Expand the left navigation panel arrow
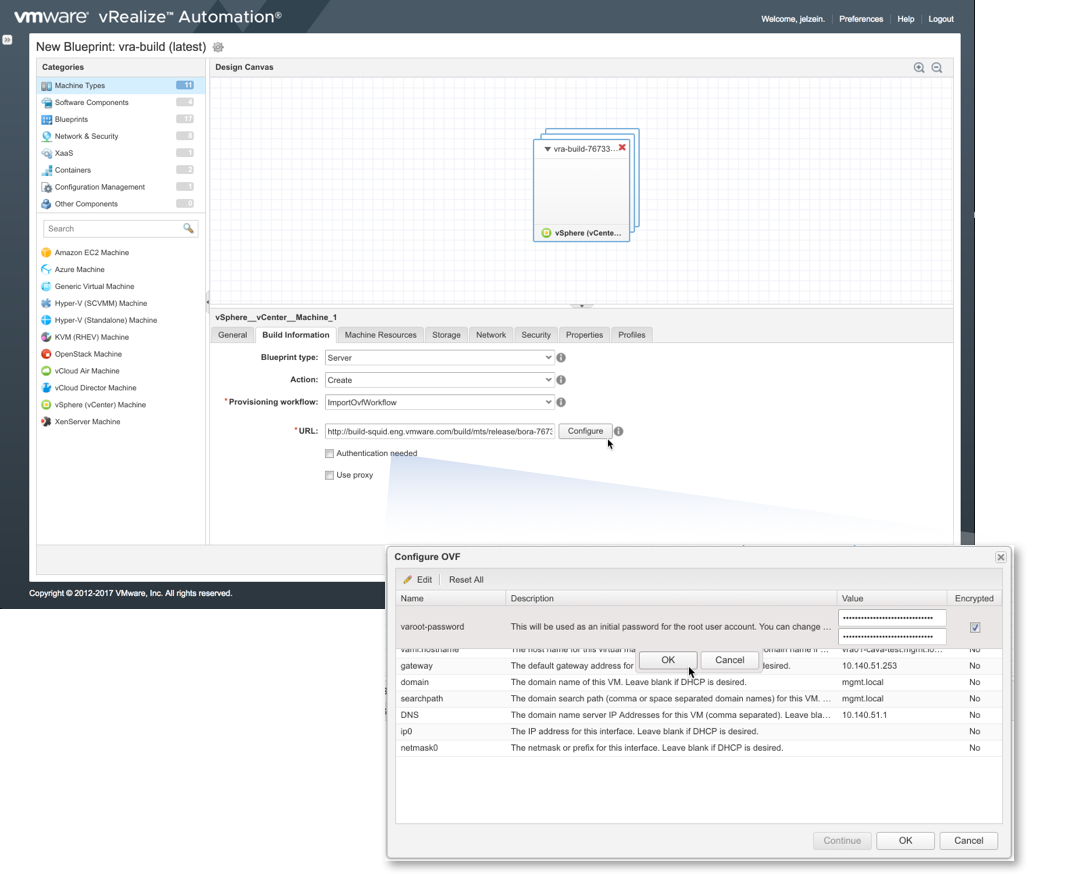Screen dimensions: 1068x874 [7, 40]
